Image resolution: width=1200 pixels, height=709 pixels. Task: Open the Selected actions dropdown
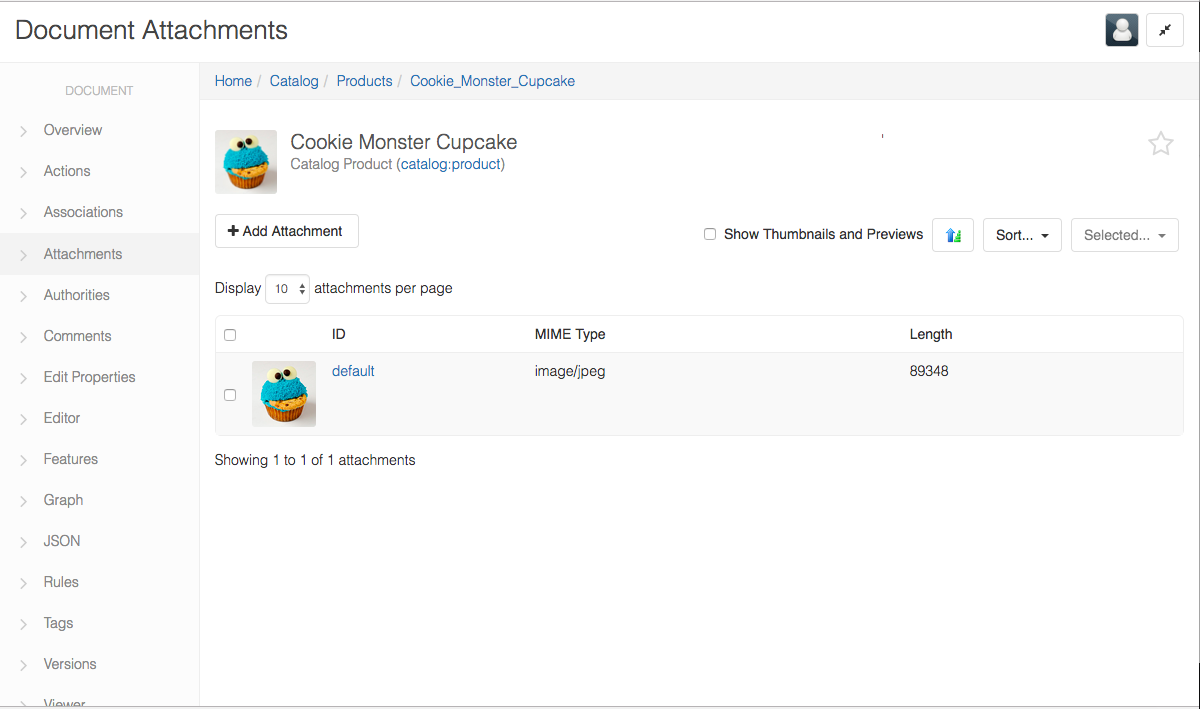(1124, 235)
